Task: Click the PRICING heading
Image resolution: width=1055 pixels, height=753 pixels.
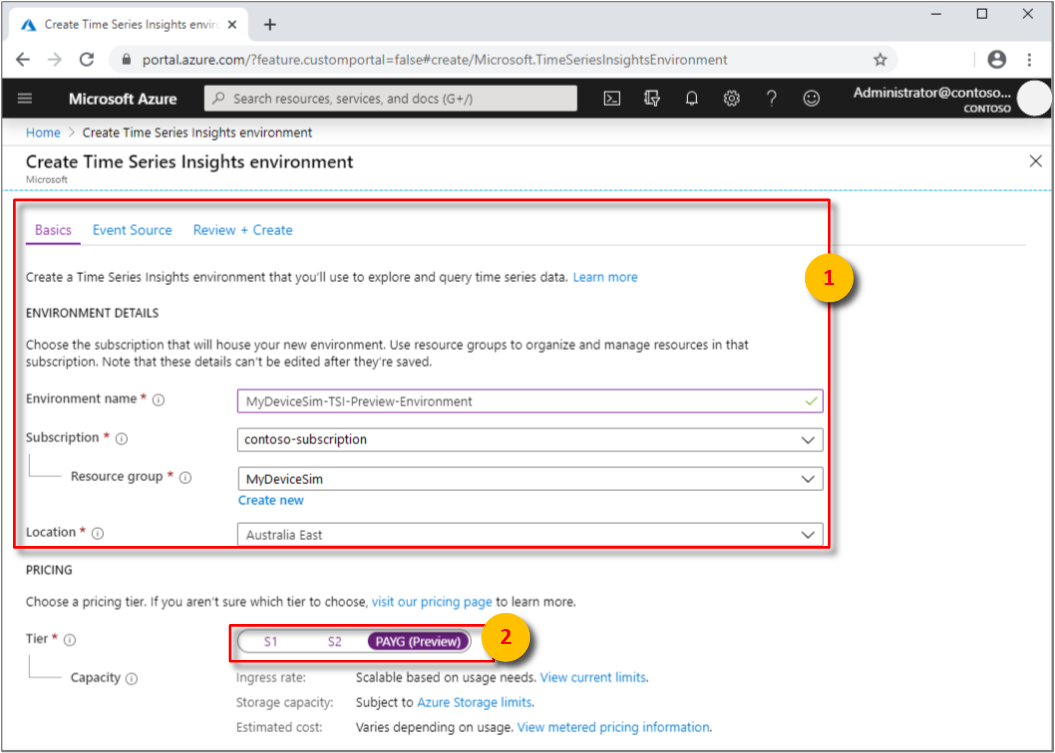Action: click(48, 570)
